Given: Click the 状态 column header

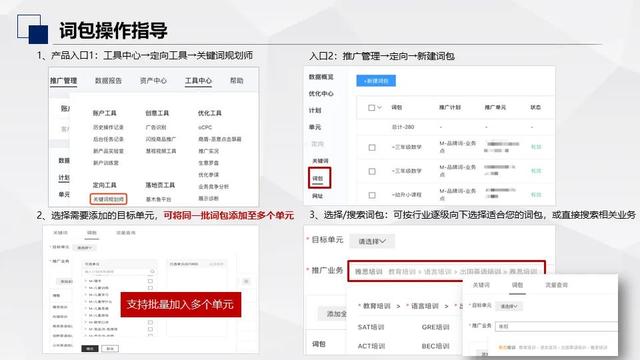Looking at the screenshot, I should pos(536,107).
